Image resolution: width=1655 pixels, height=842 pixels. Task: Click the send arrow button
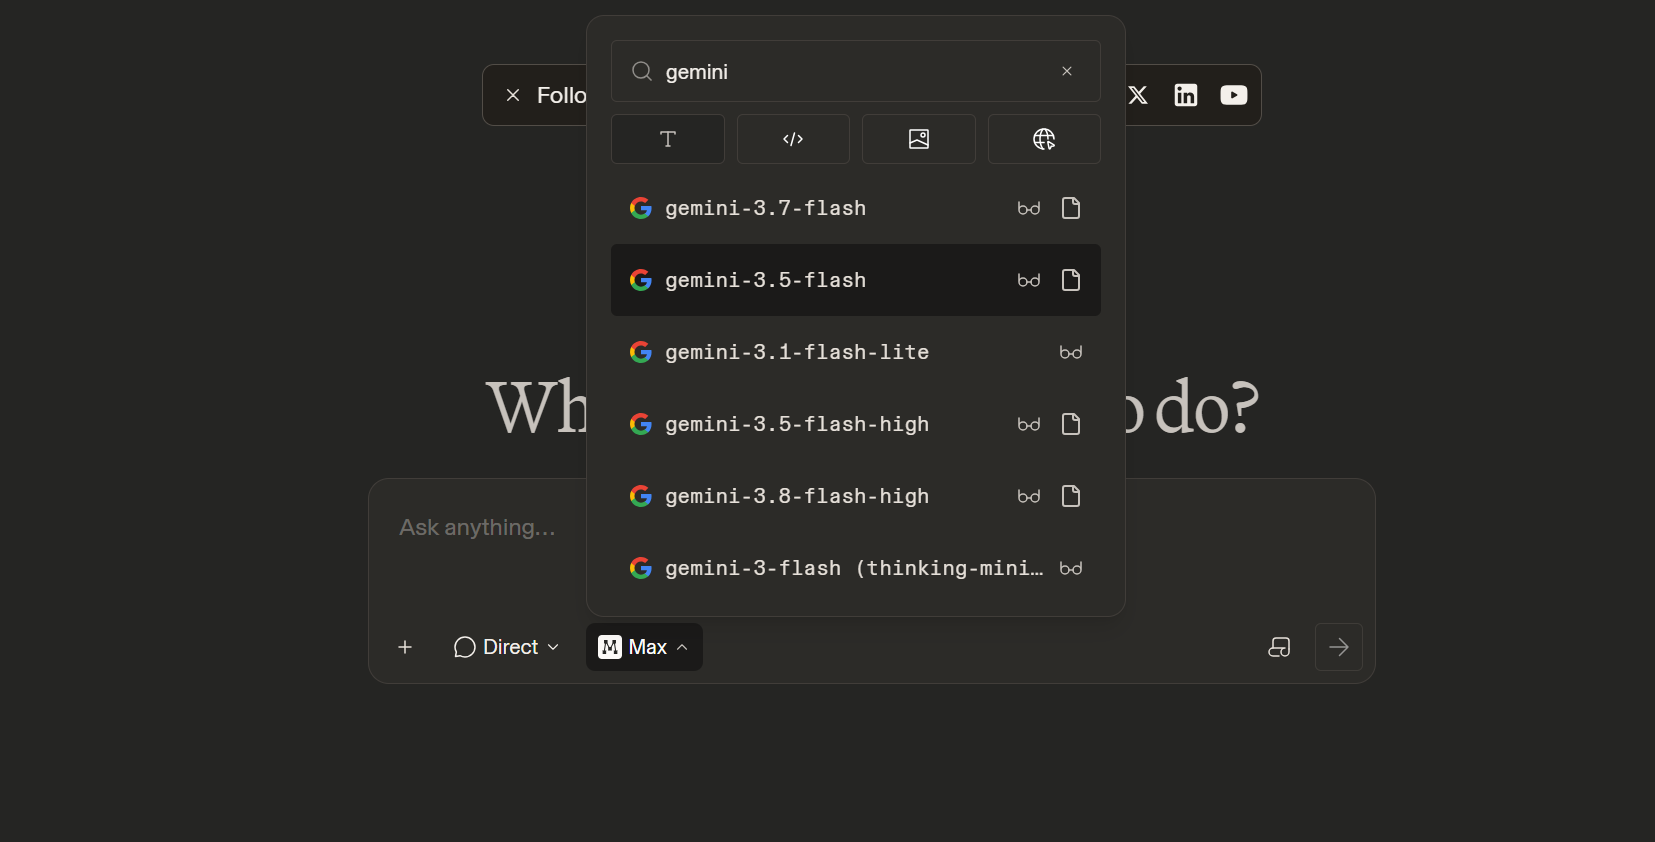pyautogui.click(x=1338, y=647)
